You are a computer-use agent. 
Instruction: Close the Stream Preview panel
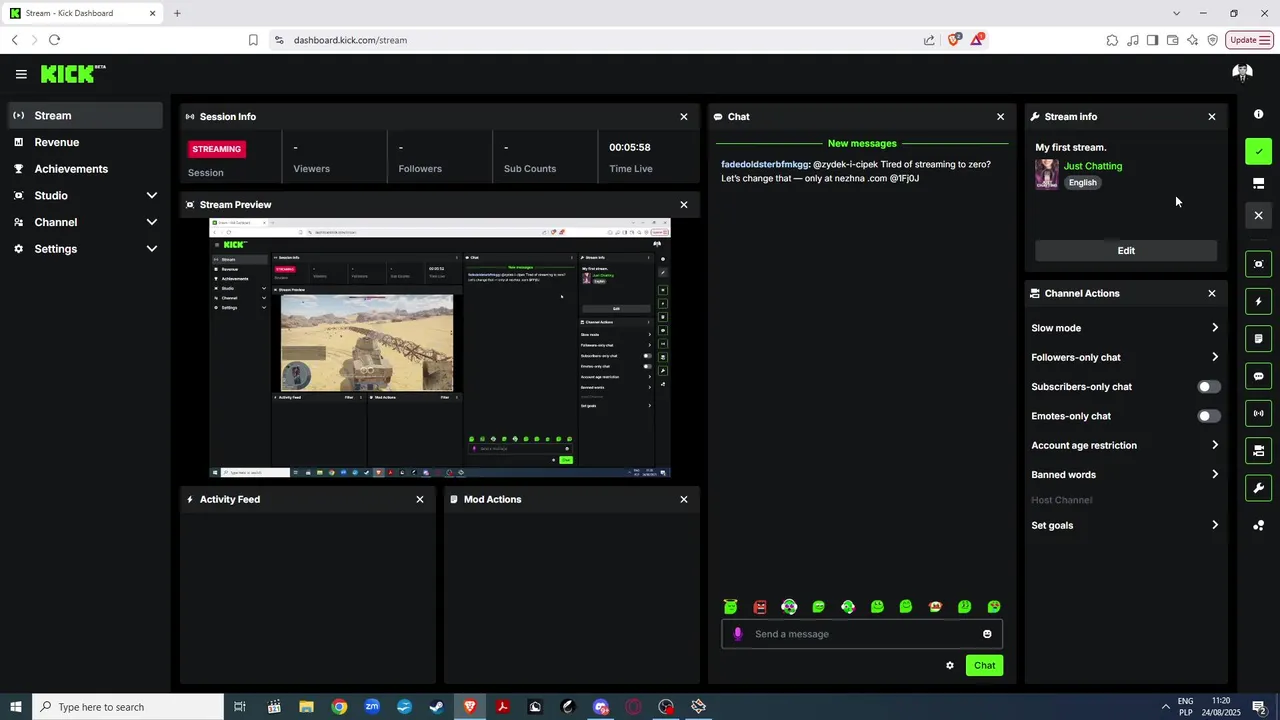click(x=684, y=205)
